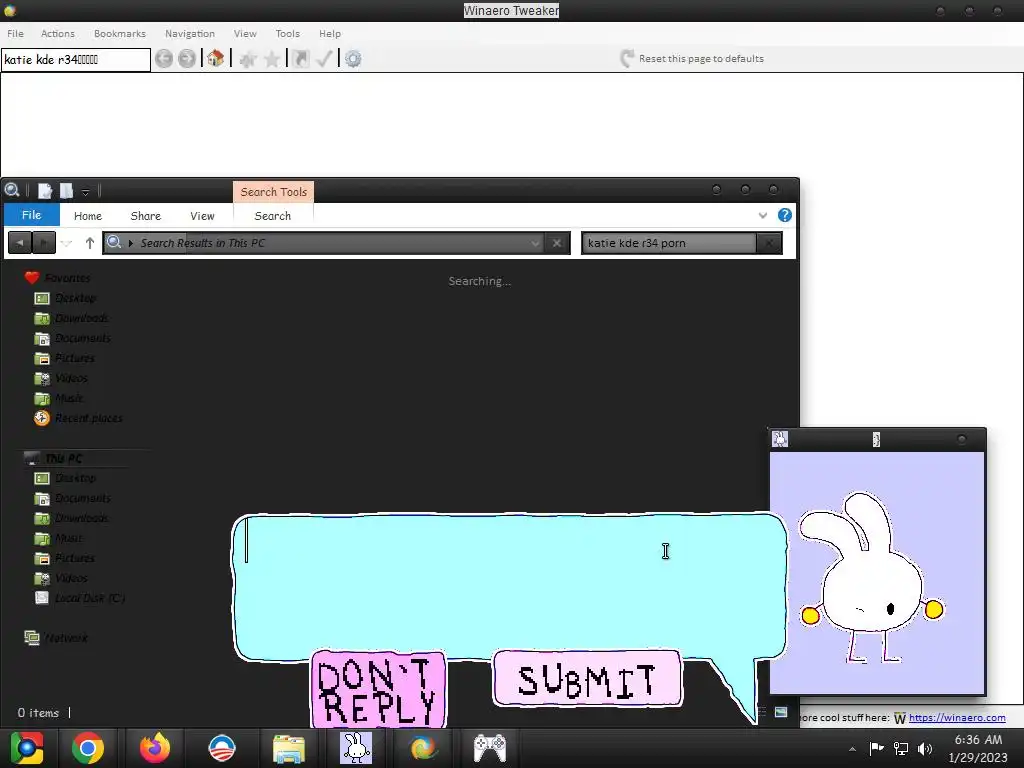The image size is (1024, 768).
Task: Click Explorer forward arrow button
Action: 44,243
